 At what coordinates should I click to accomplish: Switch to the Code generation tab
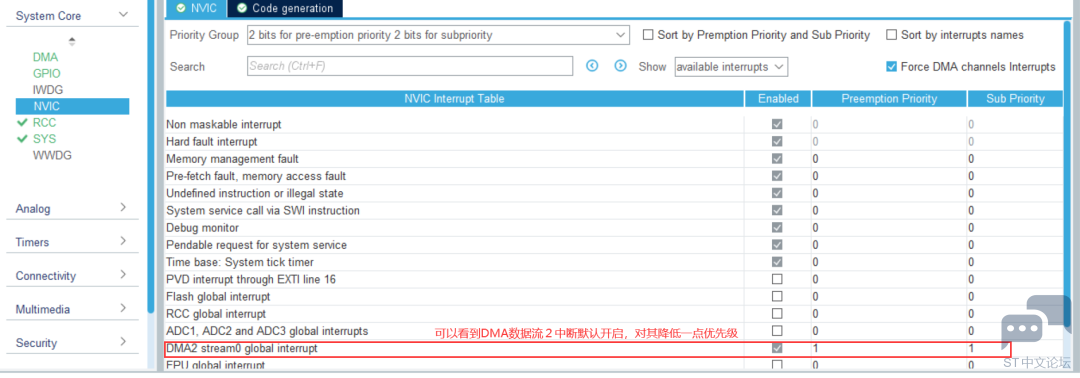285,8
